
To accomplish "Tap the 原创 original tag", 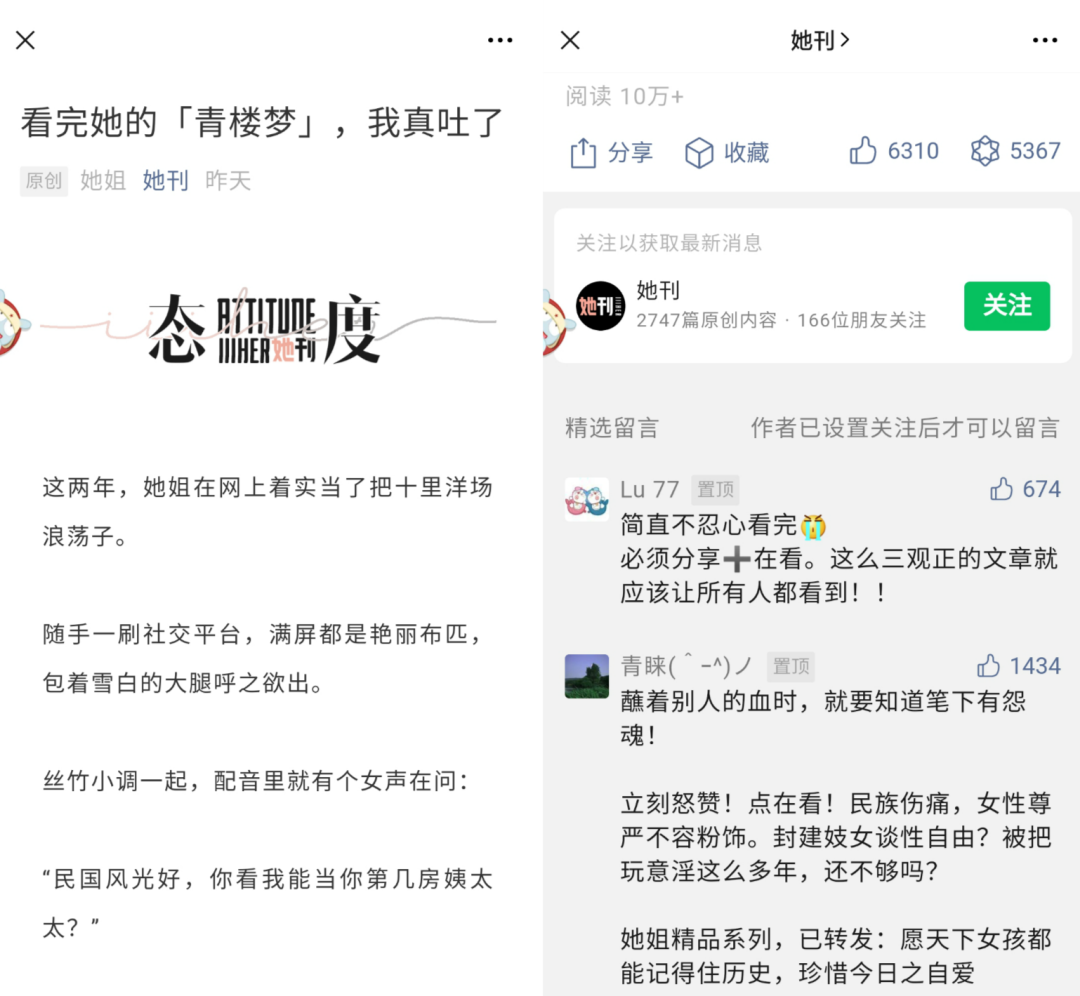I will click(x=44, y=181).
